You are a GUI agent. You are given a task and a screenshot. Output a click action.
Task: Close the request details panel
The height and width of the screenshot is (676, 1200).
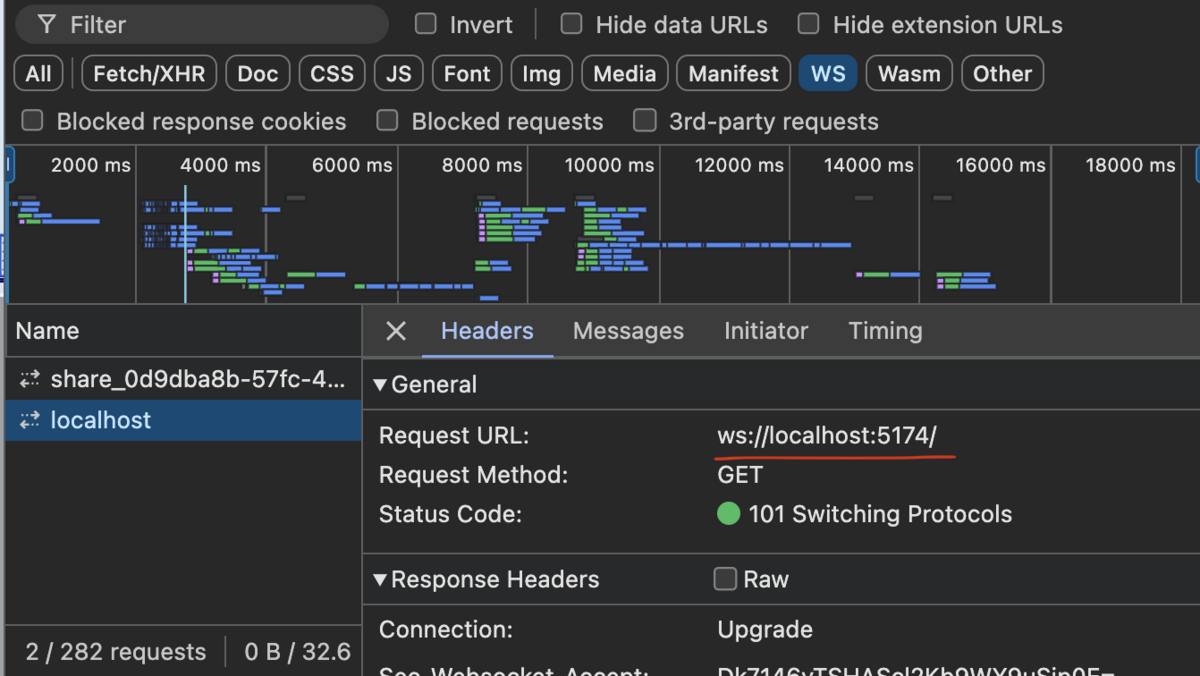coord(396,331)
